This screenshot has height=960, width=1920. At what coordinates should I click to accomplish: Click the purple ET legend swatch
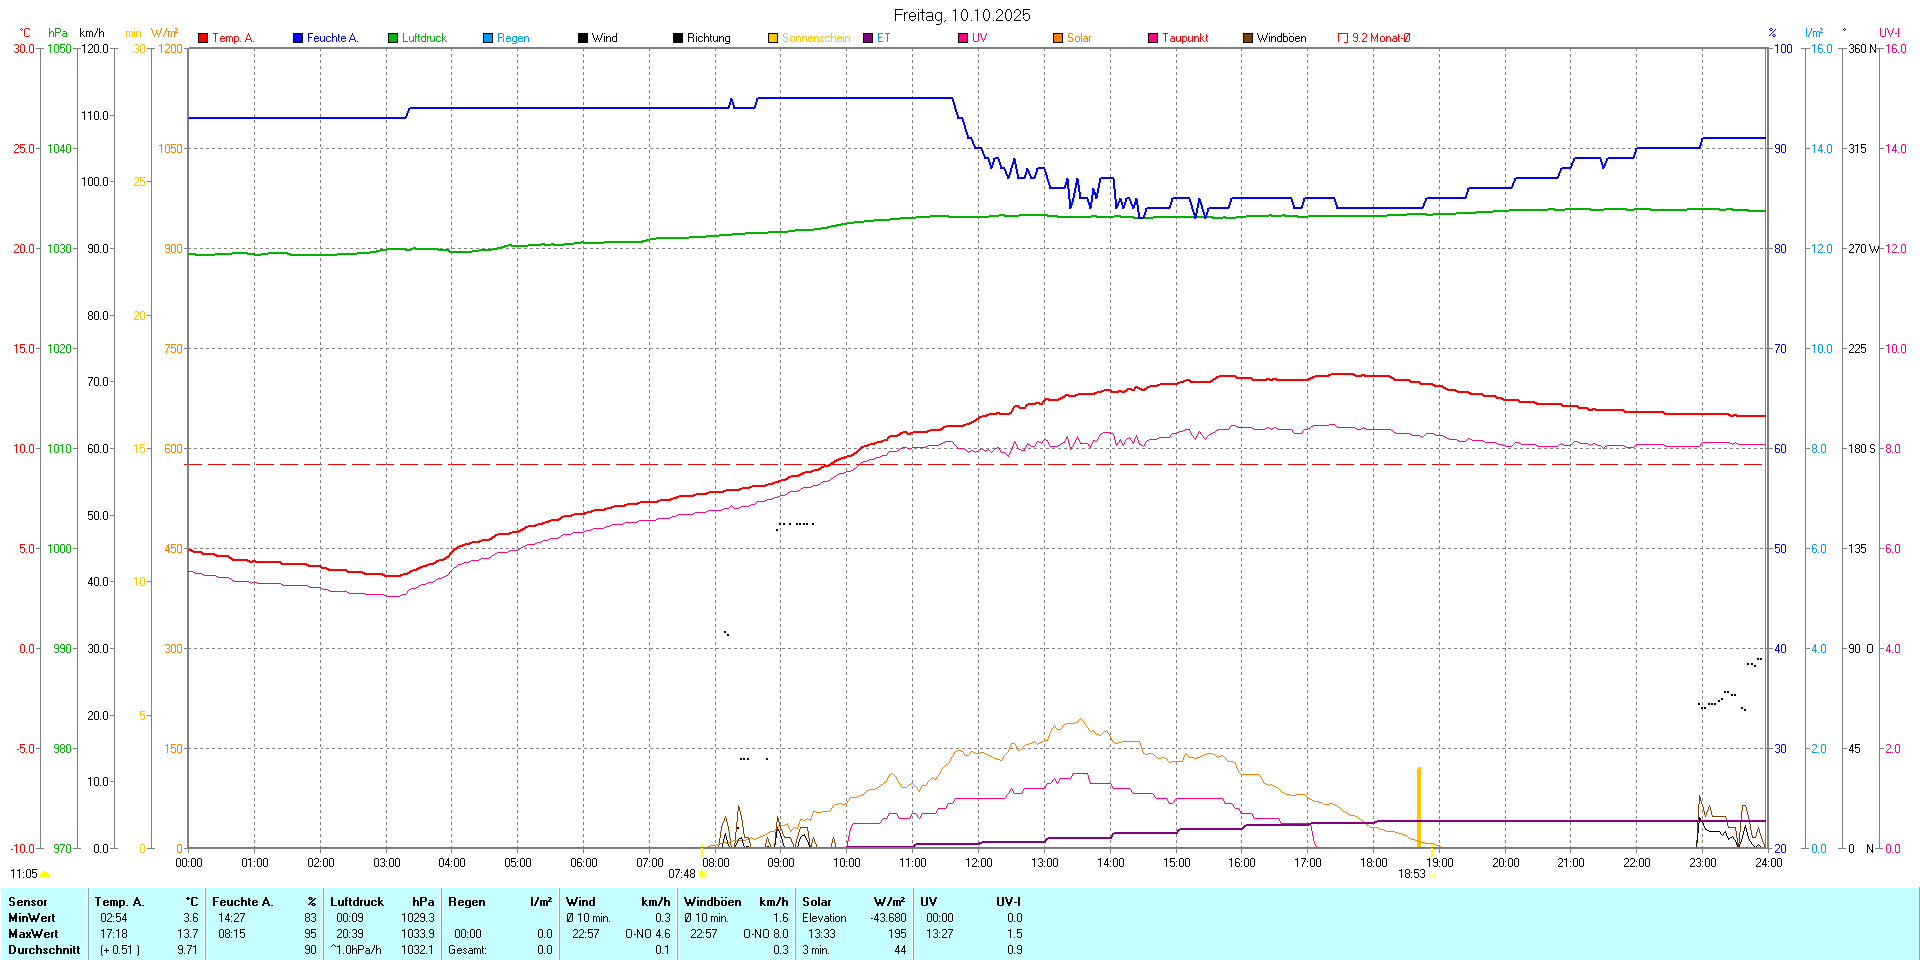[868, 38]
